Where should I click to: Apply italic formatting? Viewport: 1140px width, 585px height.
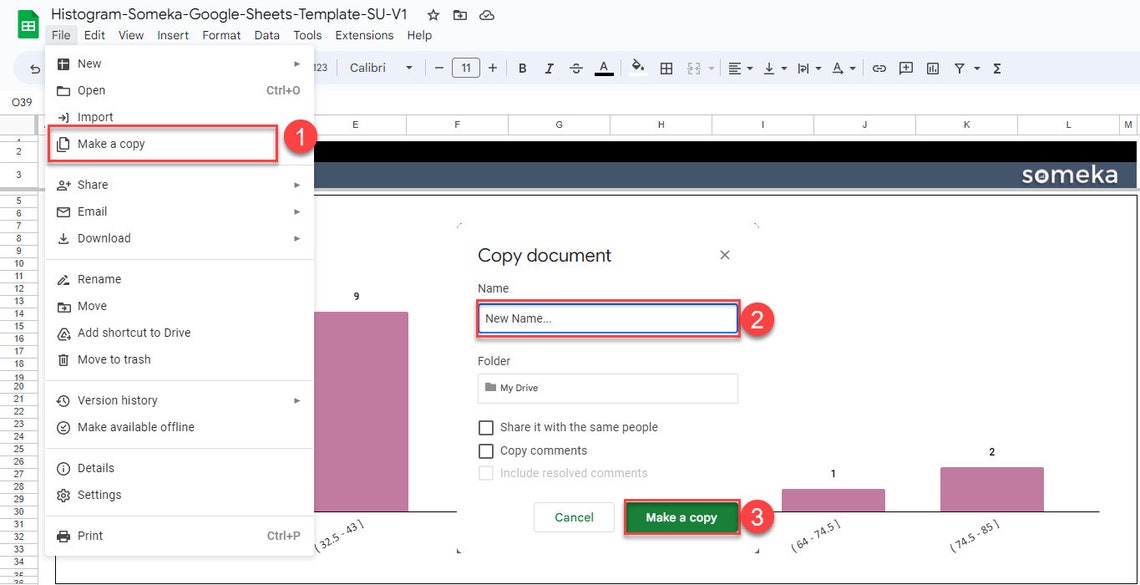click(549, 68)
